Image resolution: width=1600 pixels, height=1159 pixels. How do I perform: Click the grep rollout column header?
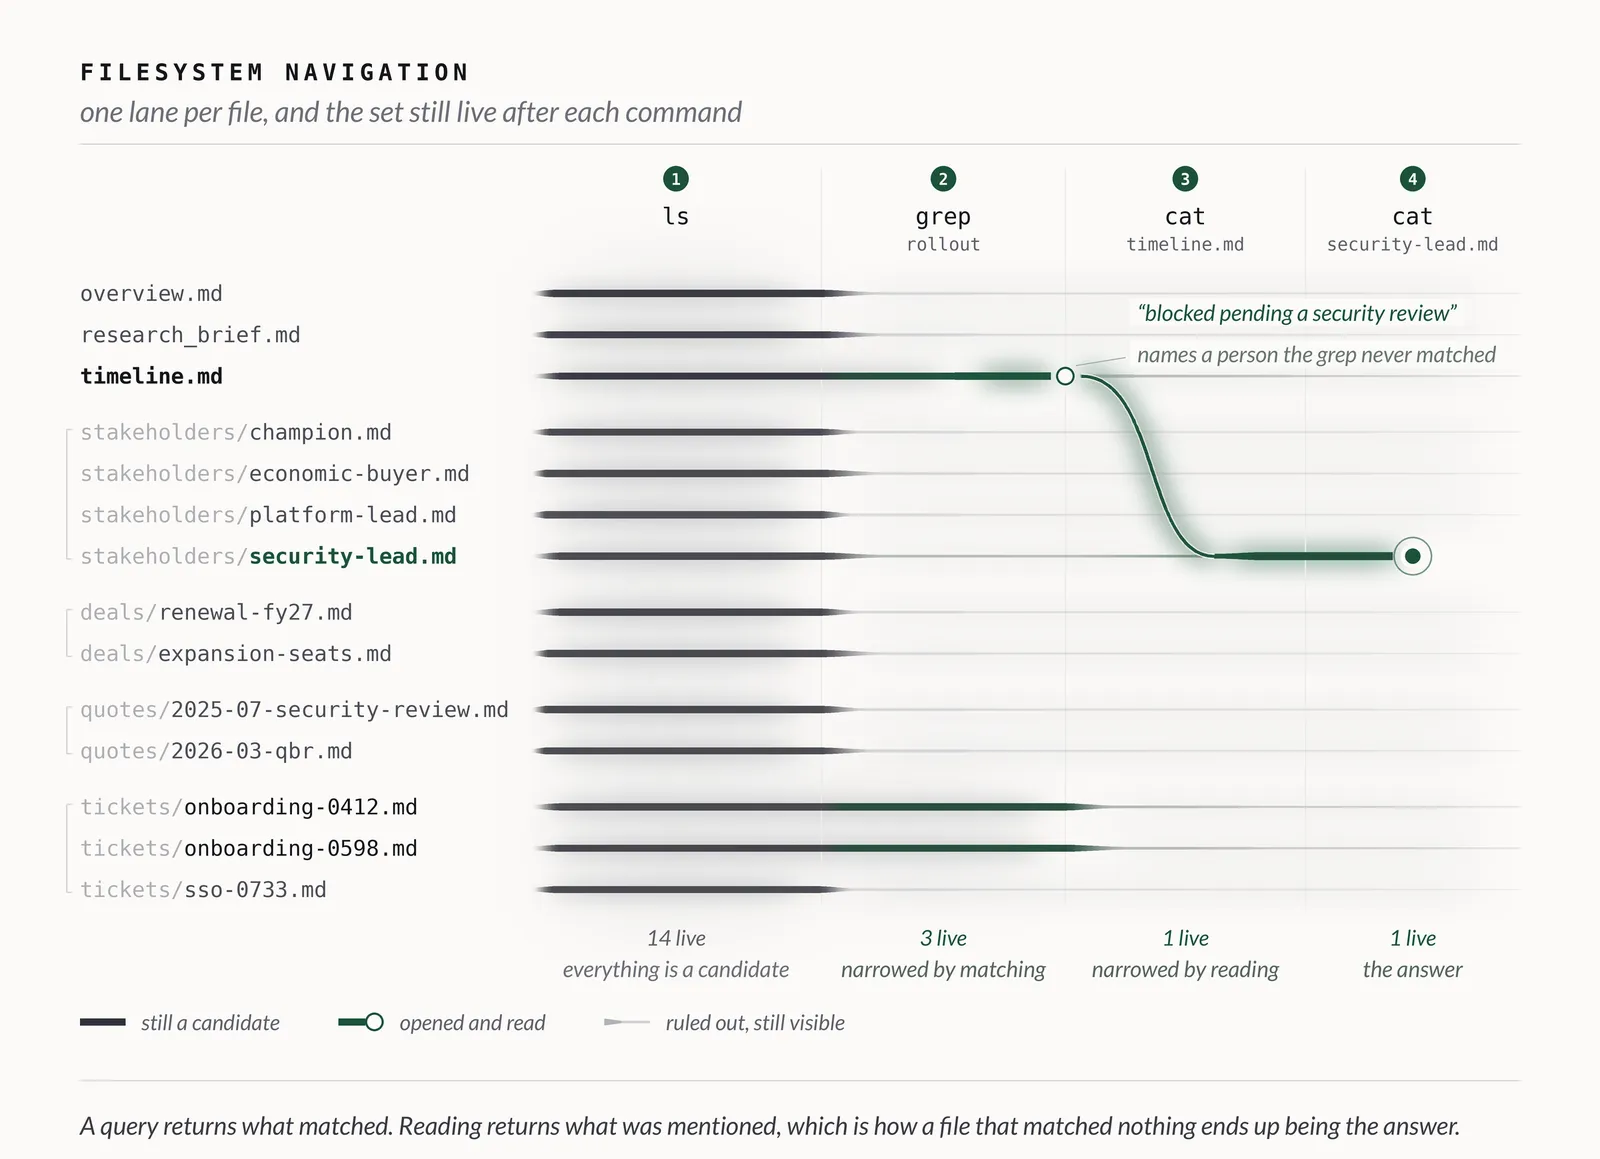943,229
